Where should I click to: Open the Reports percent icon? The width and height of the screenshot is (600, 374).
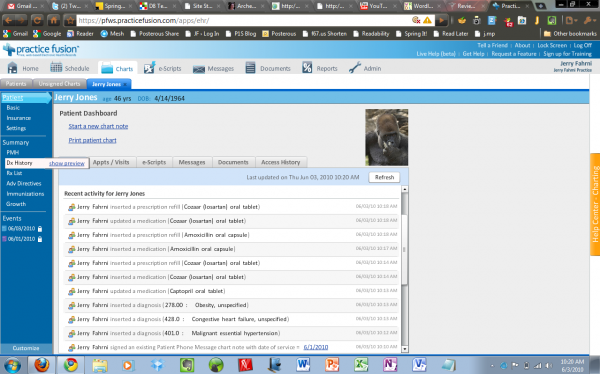[307, 68]
